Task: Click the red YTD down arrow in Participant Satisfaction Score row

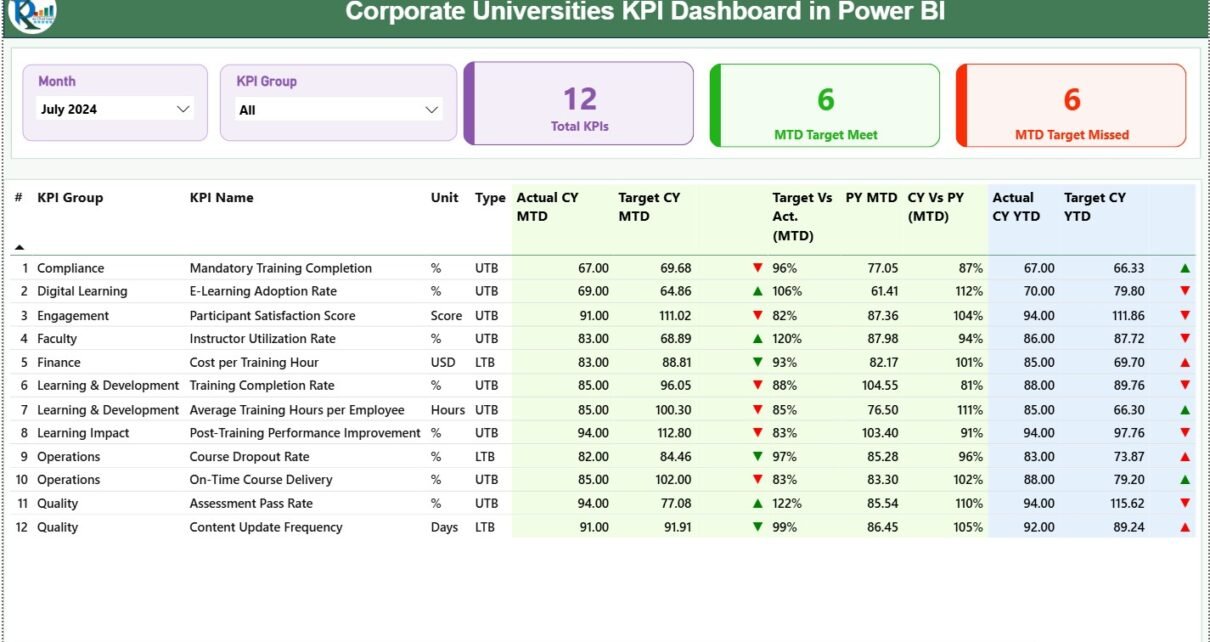Action: pyautogui.click(x=1185, y=315)
